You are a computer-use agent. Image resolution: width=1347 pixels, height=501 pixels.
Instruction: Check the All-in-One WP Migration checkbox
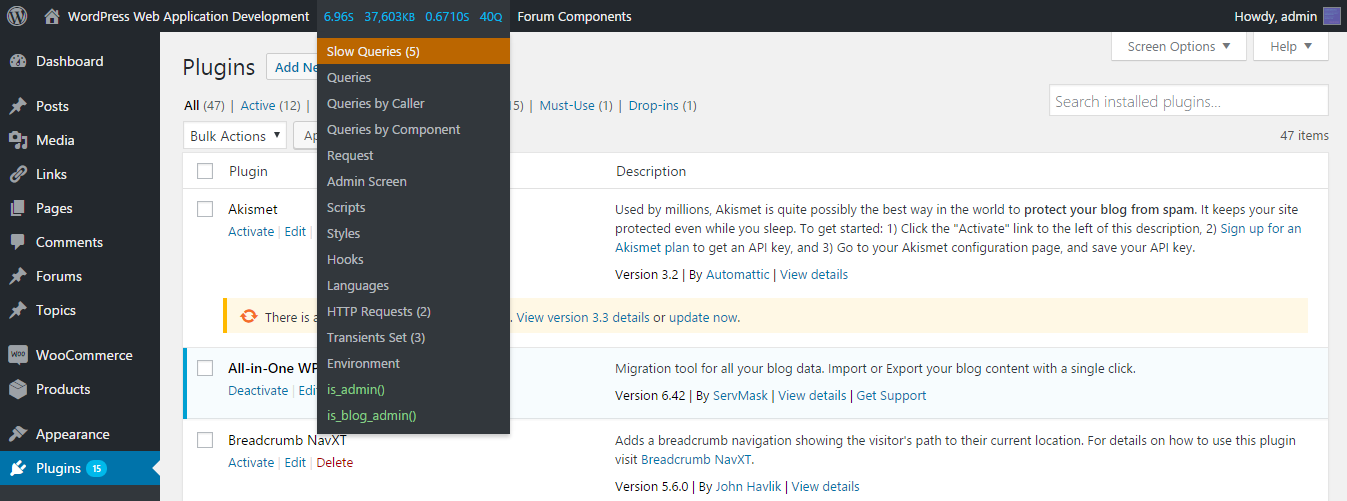205,368
